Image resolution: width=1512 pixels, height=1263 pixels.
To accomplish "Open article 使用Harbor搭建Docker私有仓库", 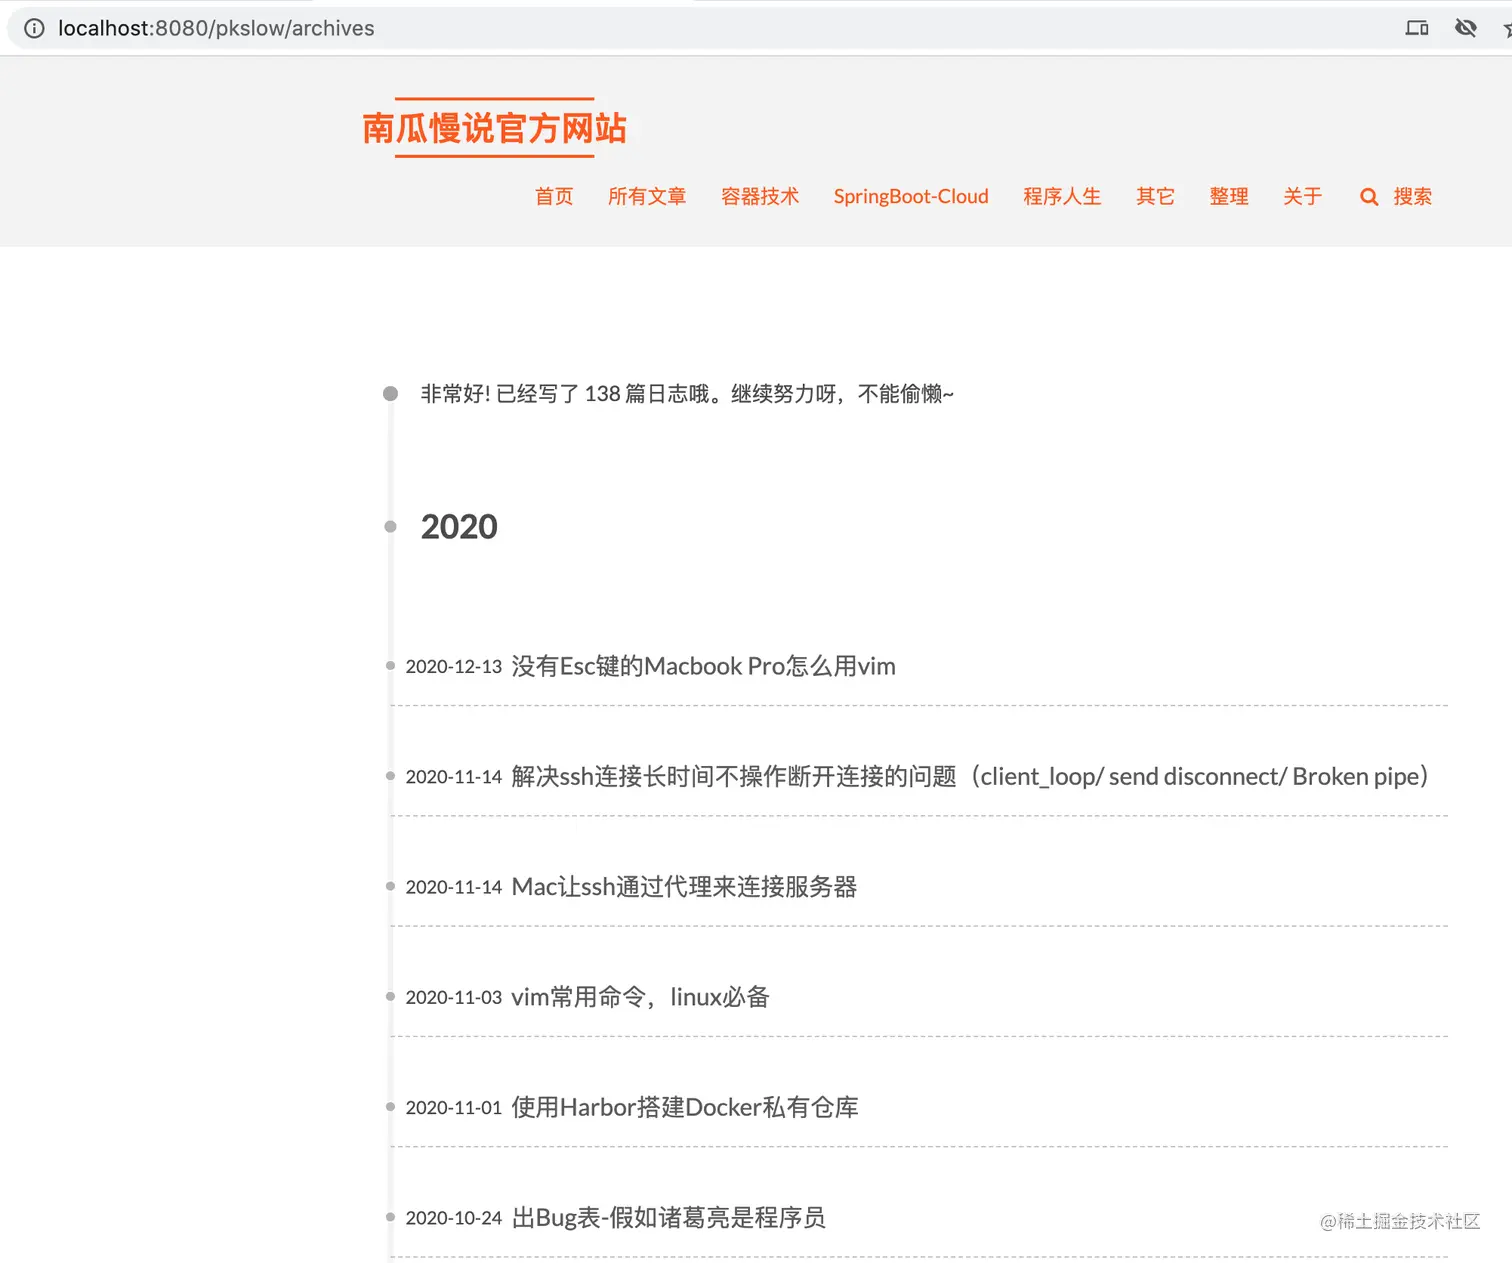I will pyautogui.click(x=685, y=1107).
